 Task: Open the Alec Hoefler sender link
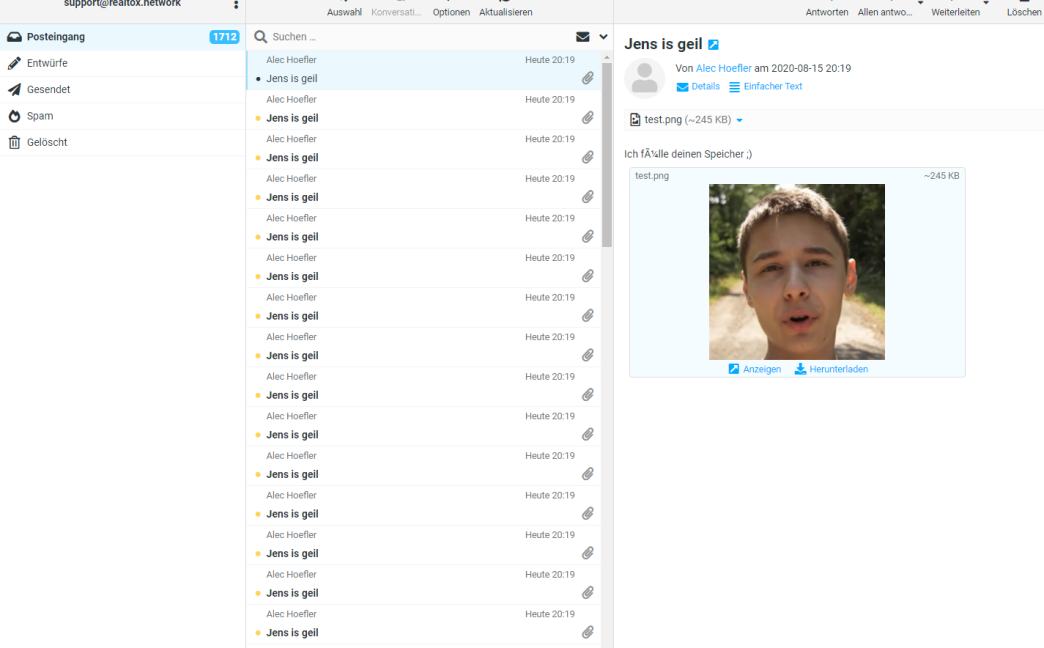[723, 68]
